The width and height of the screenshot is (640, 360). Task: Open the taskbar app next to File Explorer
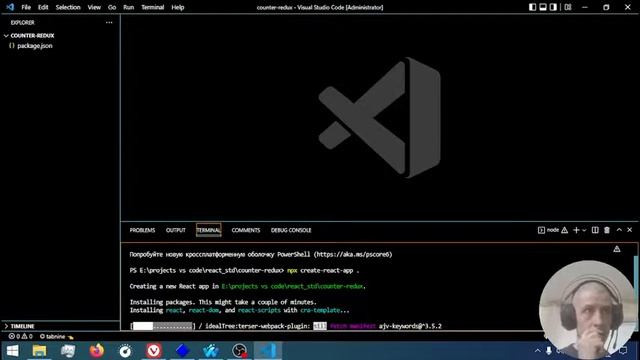tap(68, 351)
